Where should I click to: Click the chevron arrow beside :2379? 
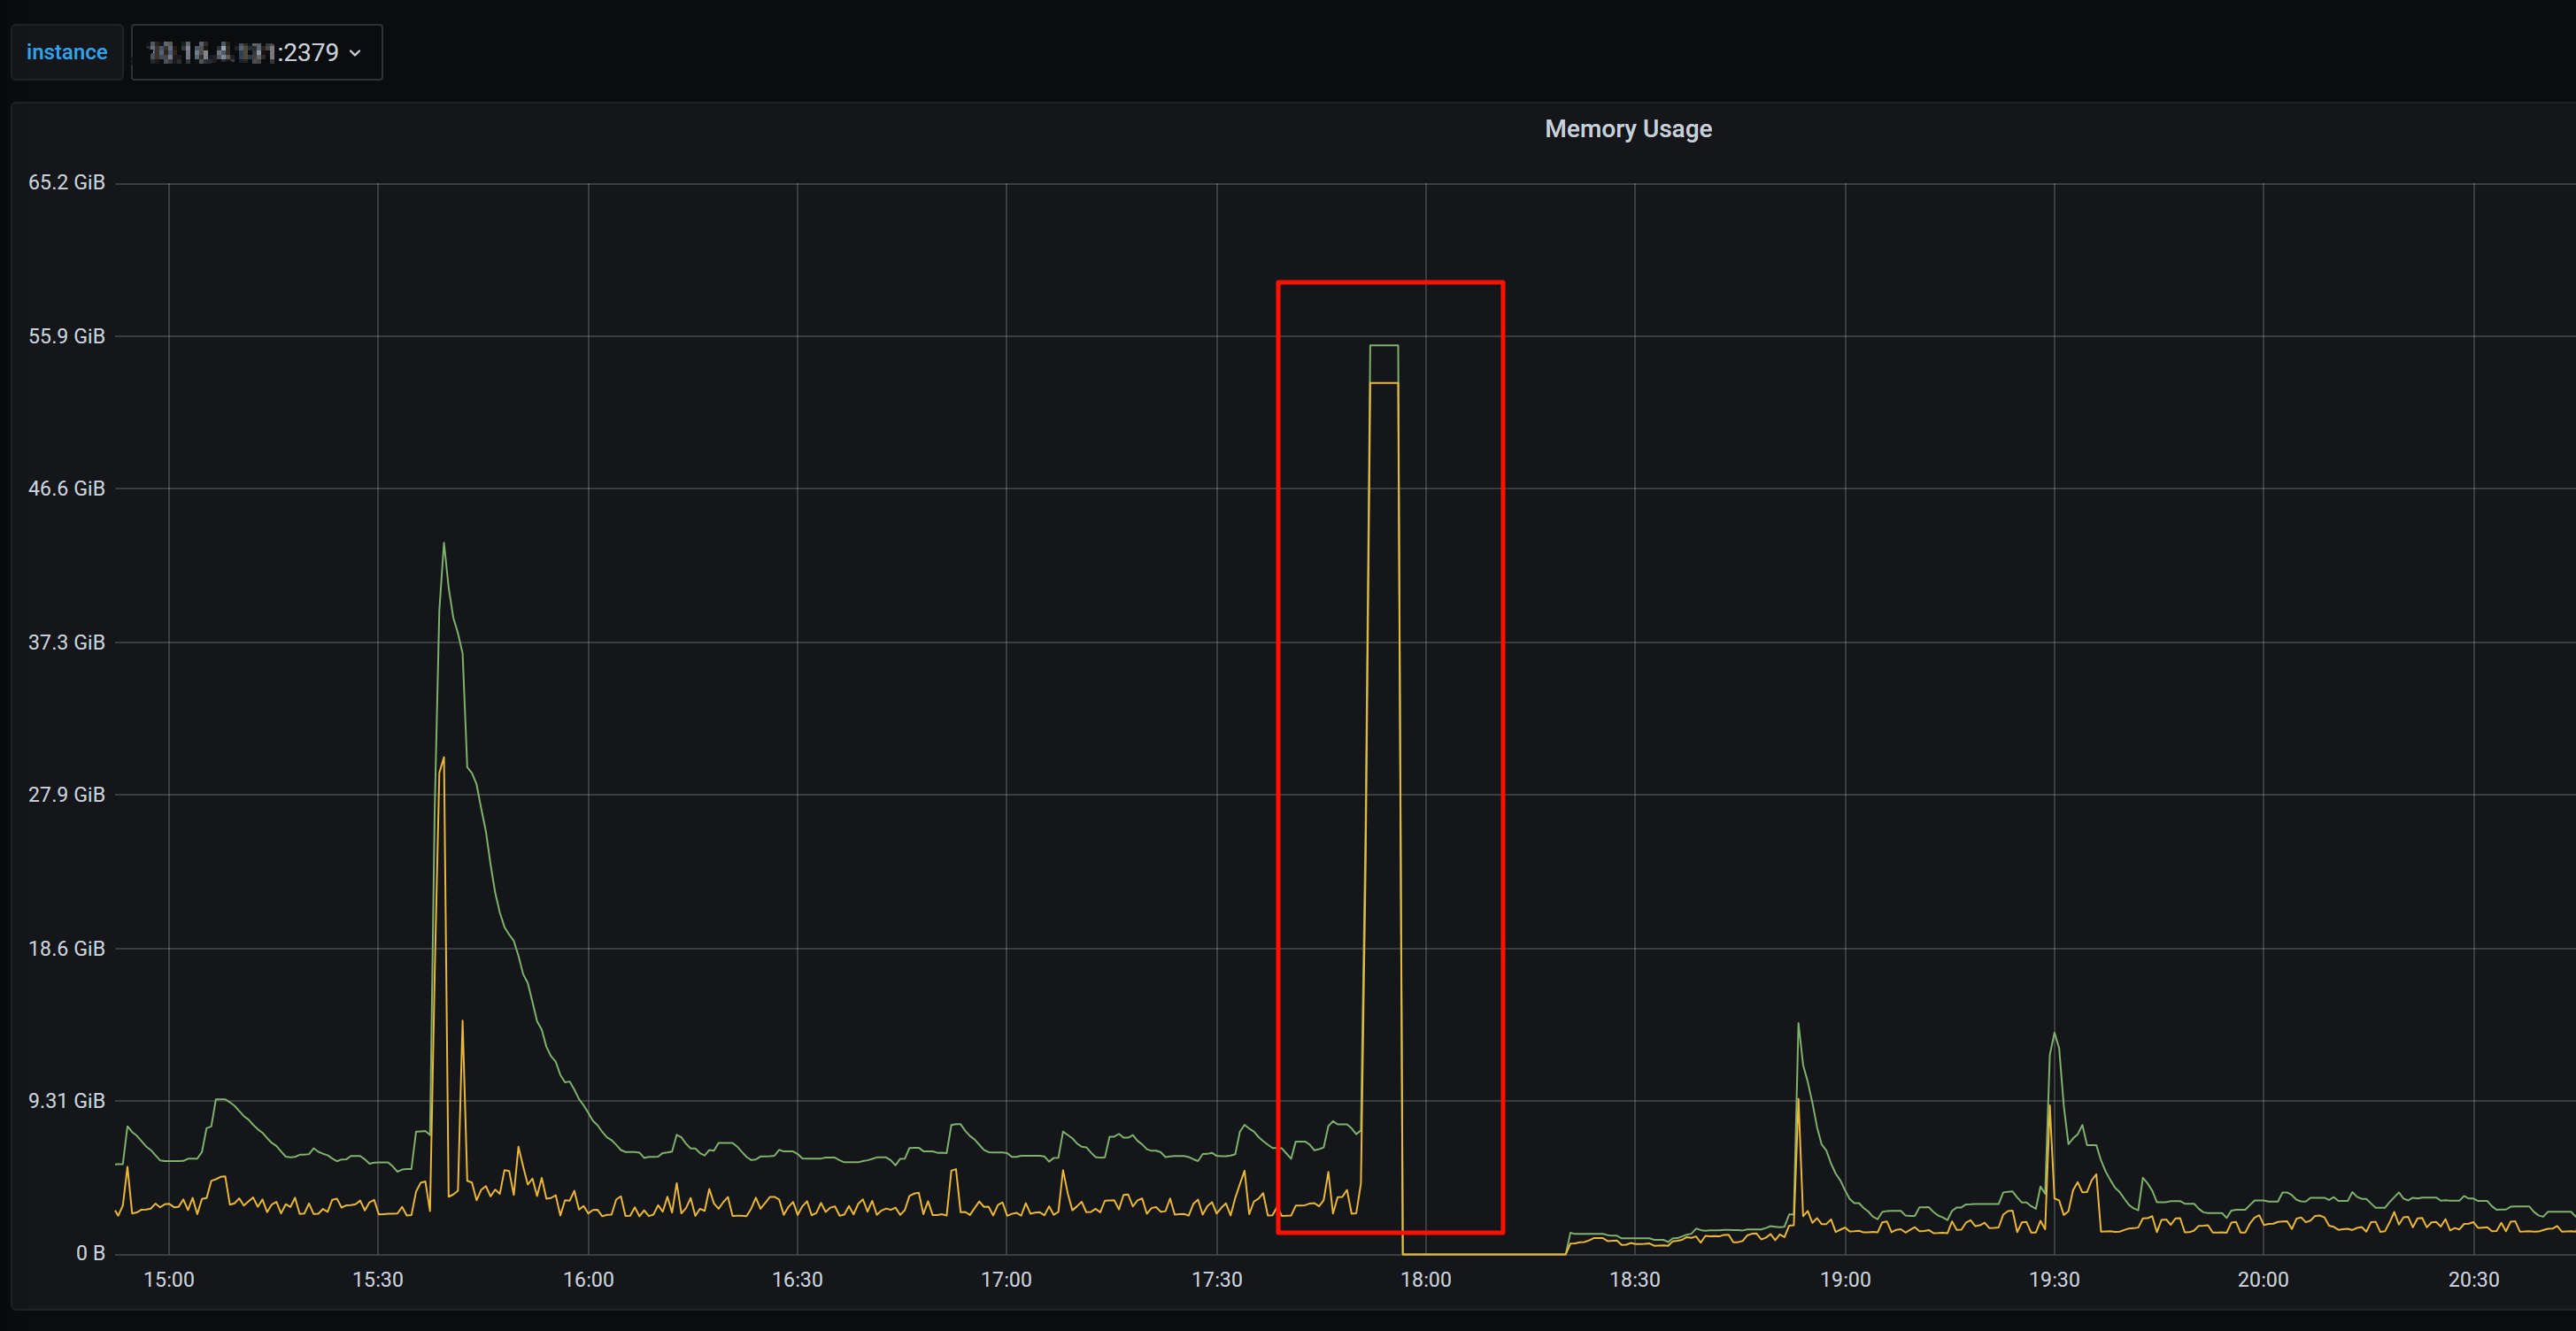[355, 53]
